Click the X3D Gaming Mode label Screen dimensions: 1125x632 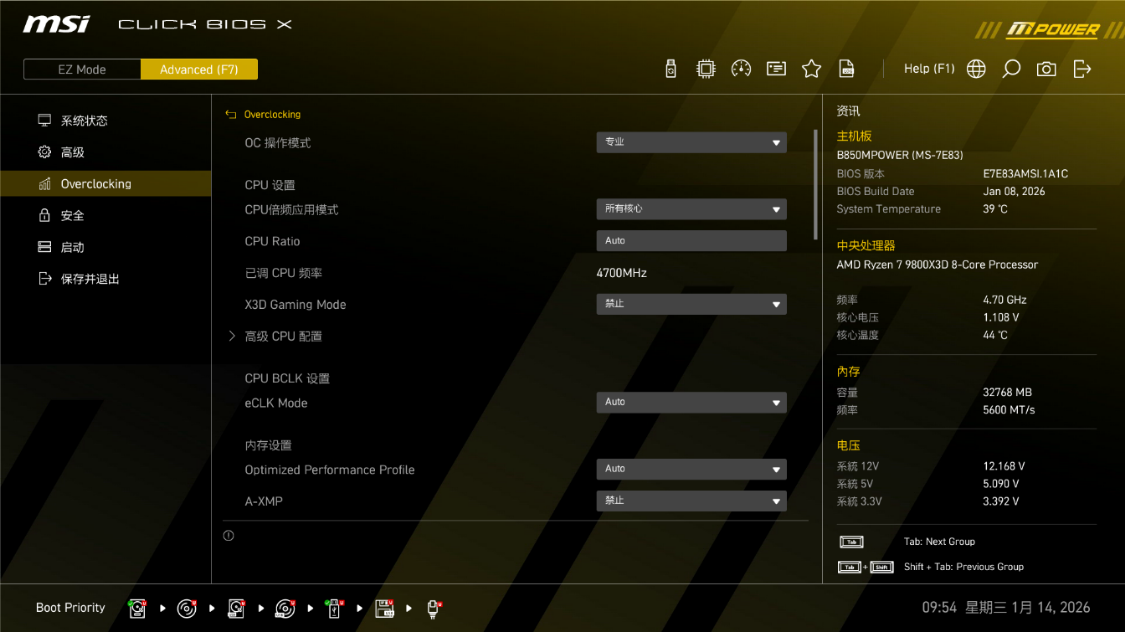click(x=295, y=304)
